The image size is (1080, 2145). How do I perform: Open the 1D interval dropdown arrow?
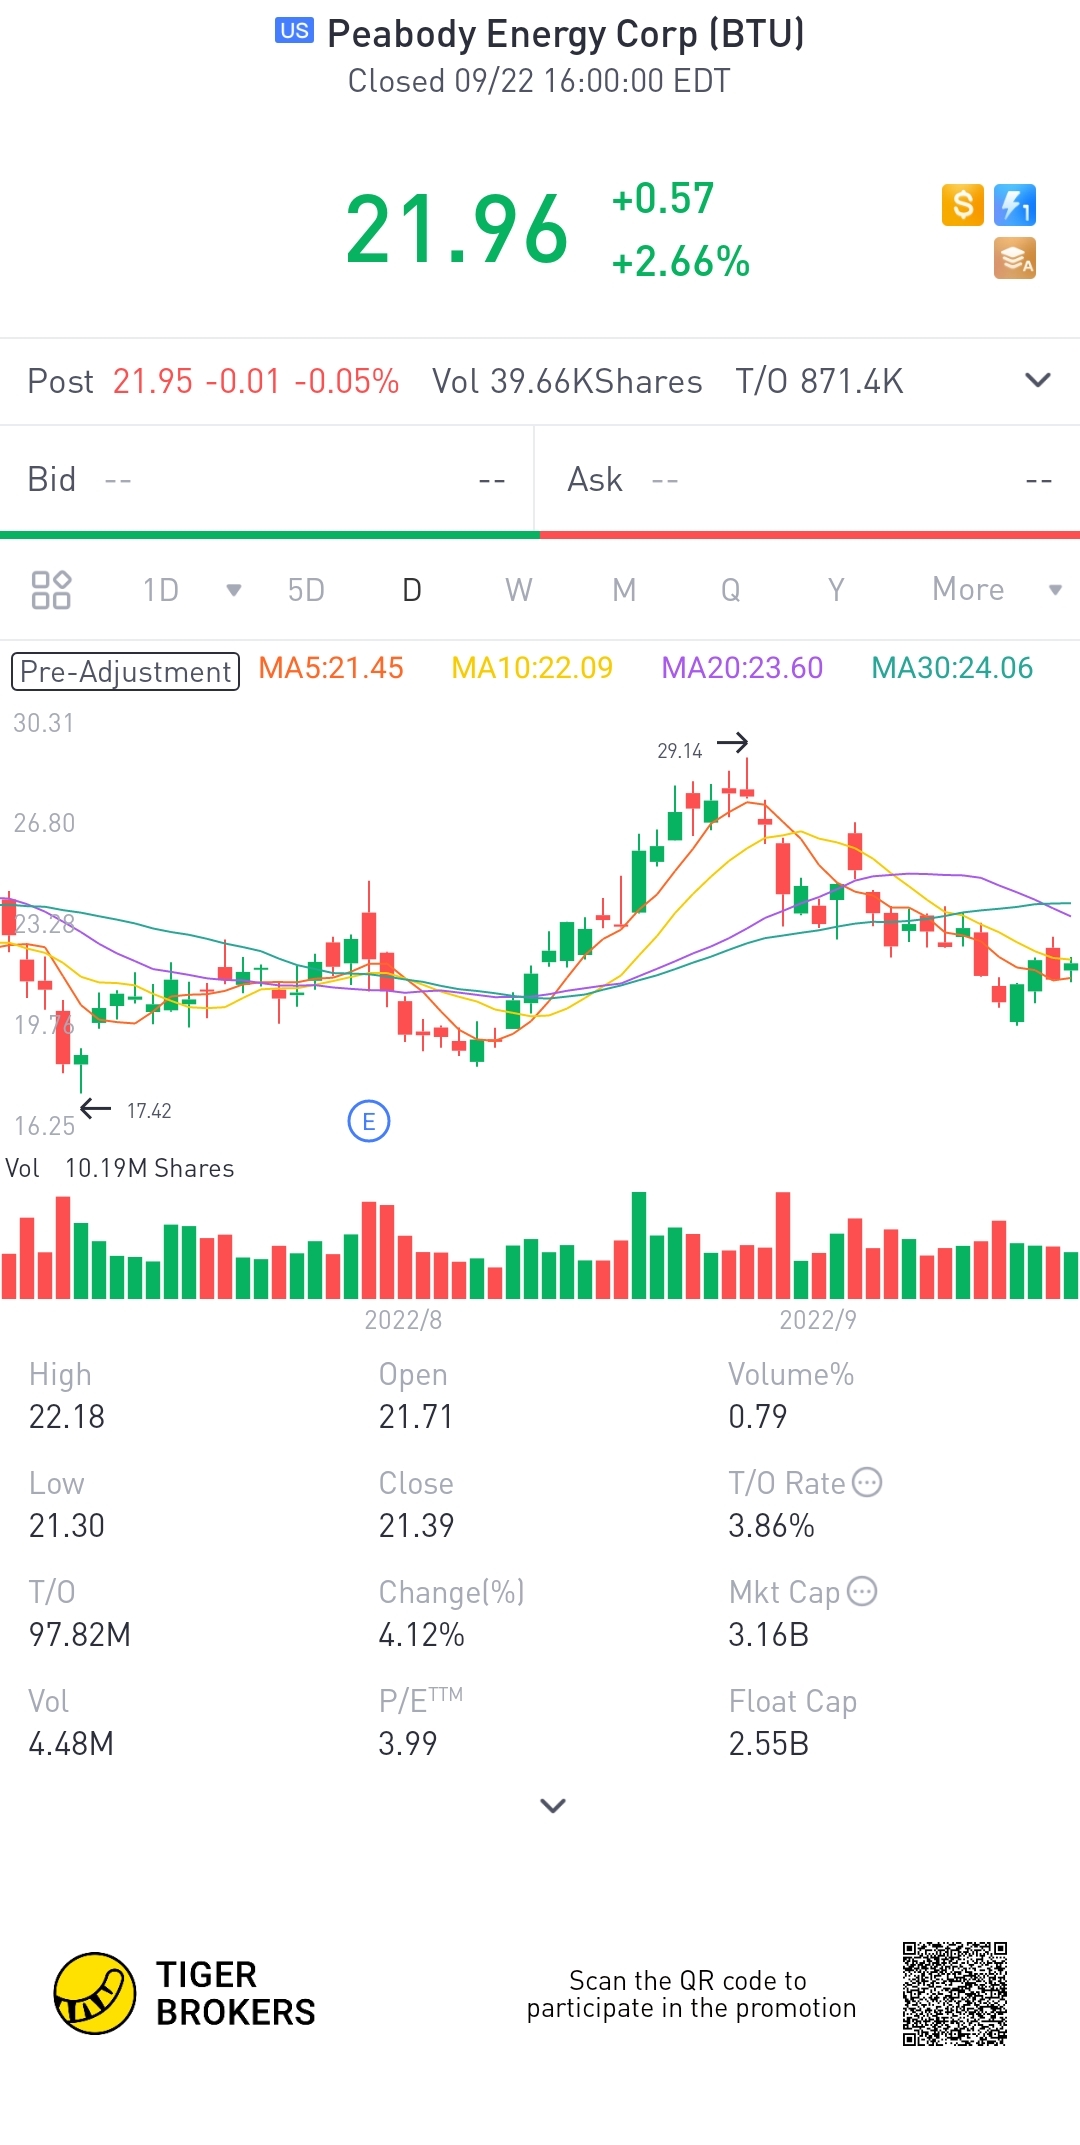(x=234, y=590)
